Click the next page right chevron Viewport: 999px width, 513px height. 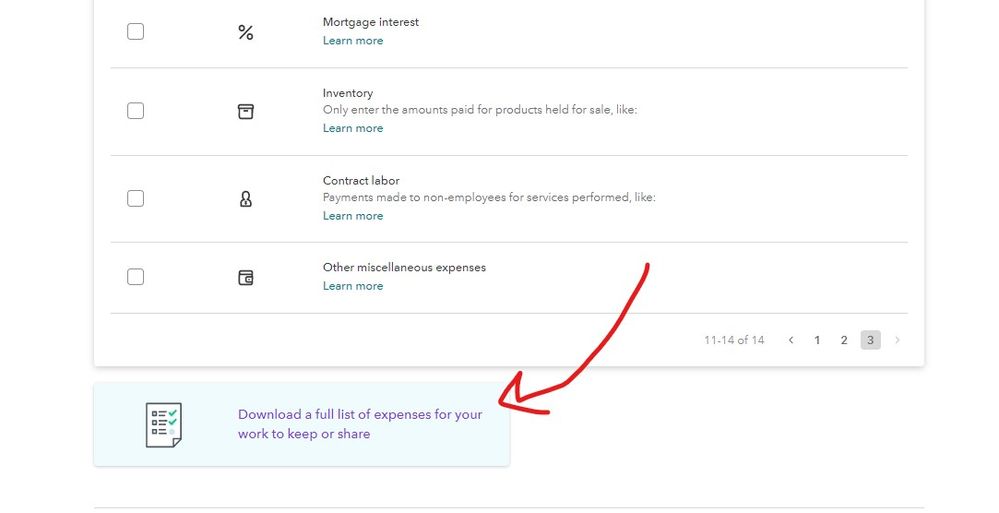[x=897, y=340]
